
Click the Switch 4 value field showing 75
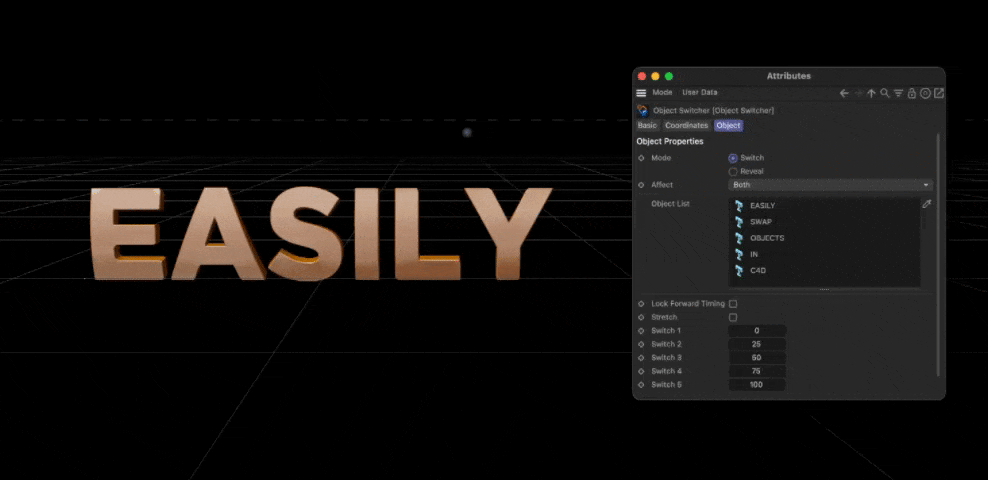[757, 372]
